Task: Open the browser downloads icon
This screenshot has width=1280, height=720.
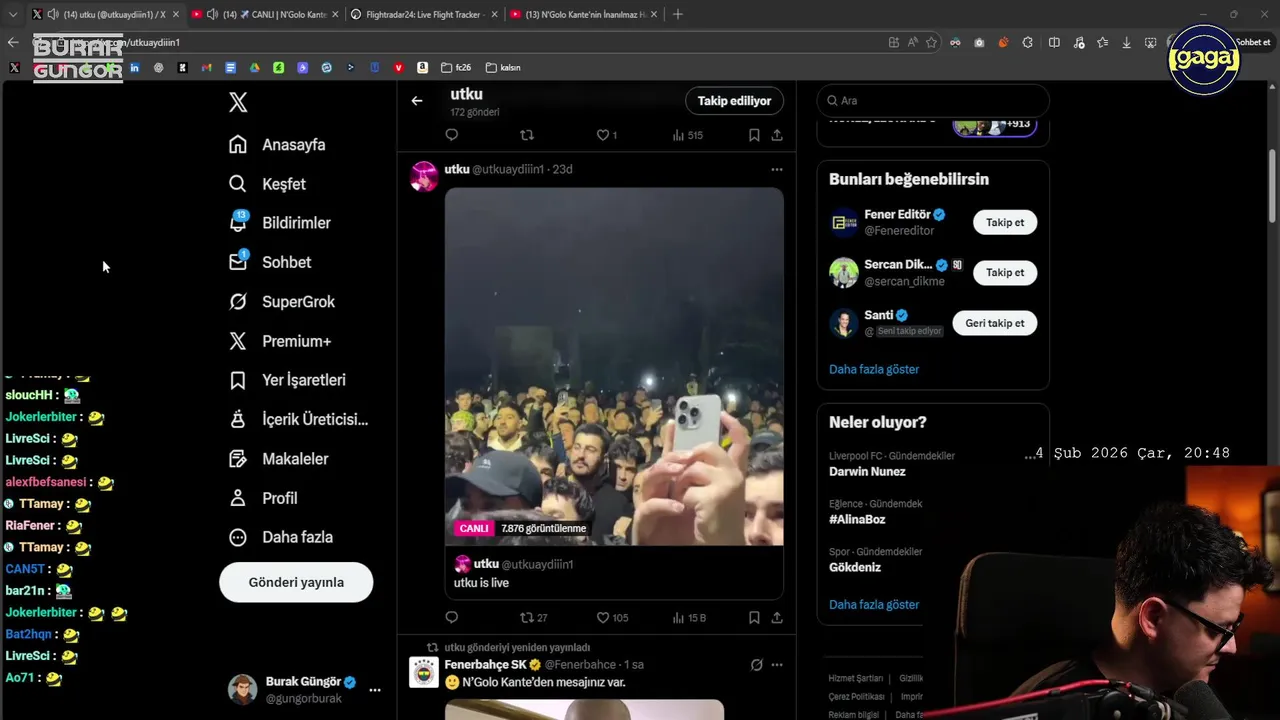Action: click(1127, 42)
